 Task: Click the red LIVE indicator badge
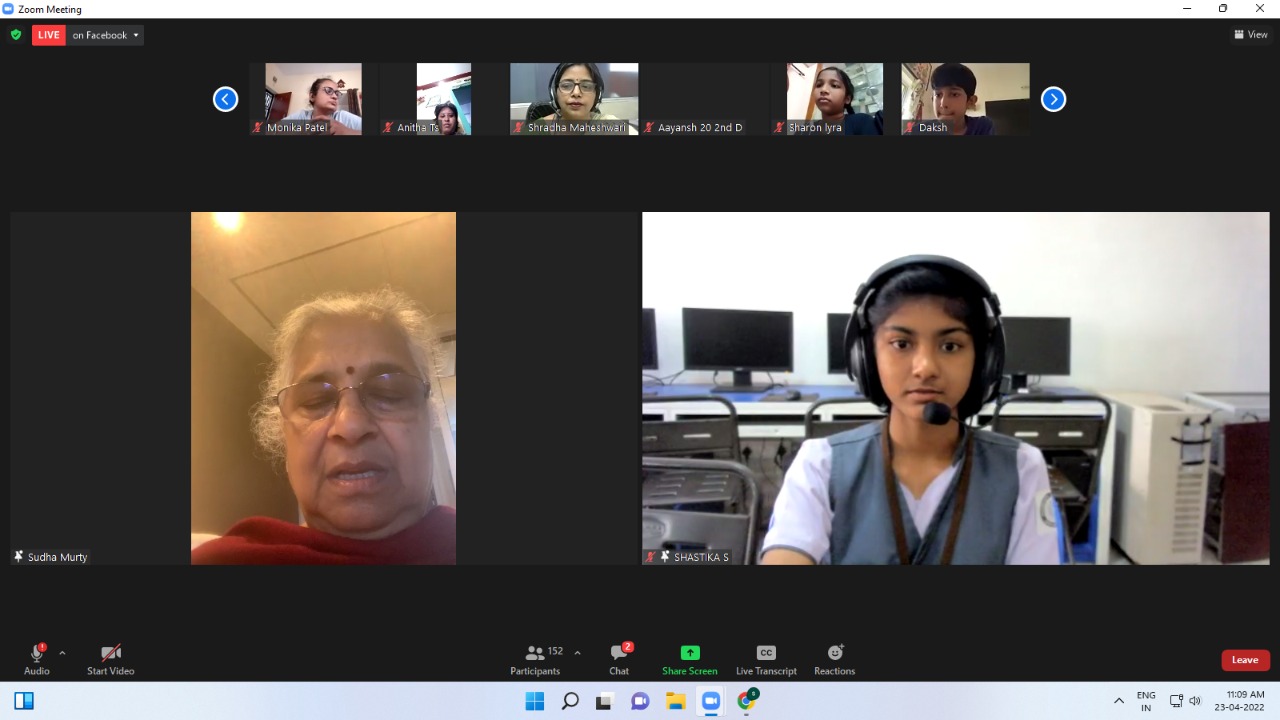coord(49,35)
